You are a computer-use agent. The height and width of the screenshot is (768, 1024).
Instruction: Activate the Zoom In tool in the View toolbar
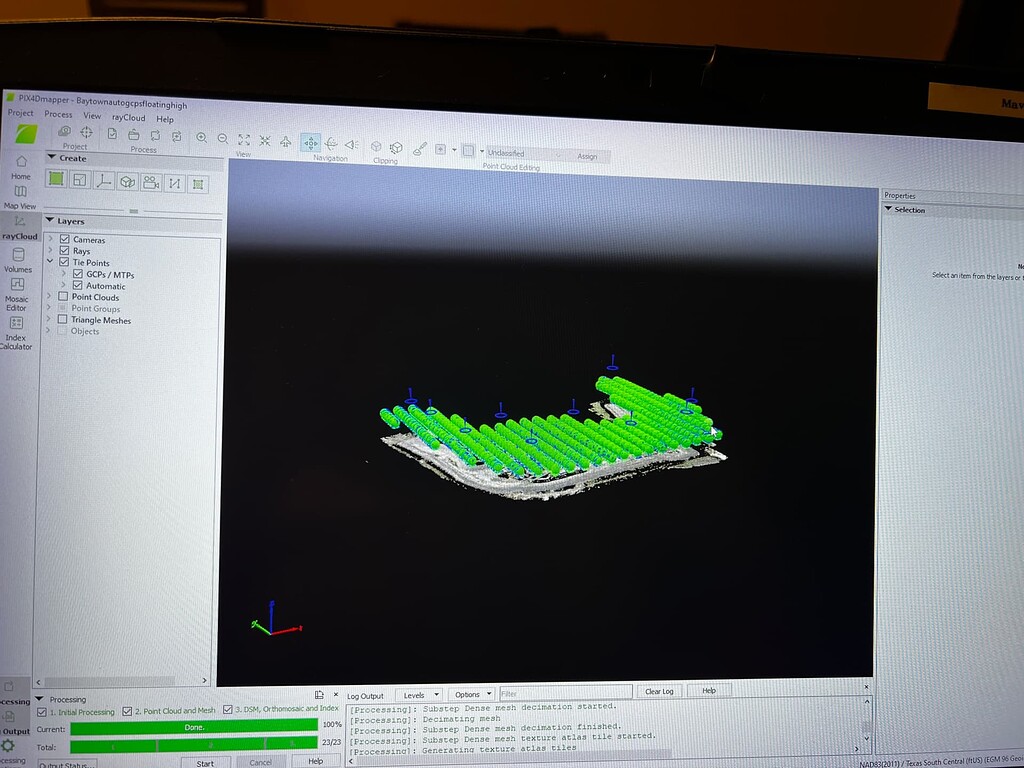click(x=200, y=138)
